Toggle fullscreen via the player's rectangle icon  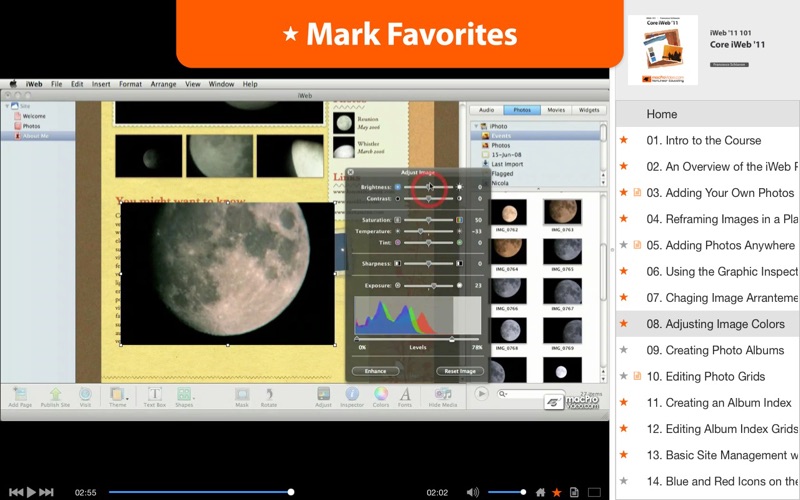(594, 492)
